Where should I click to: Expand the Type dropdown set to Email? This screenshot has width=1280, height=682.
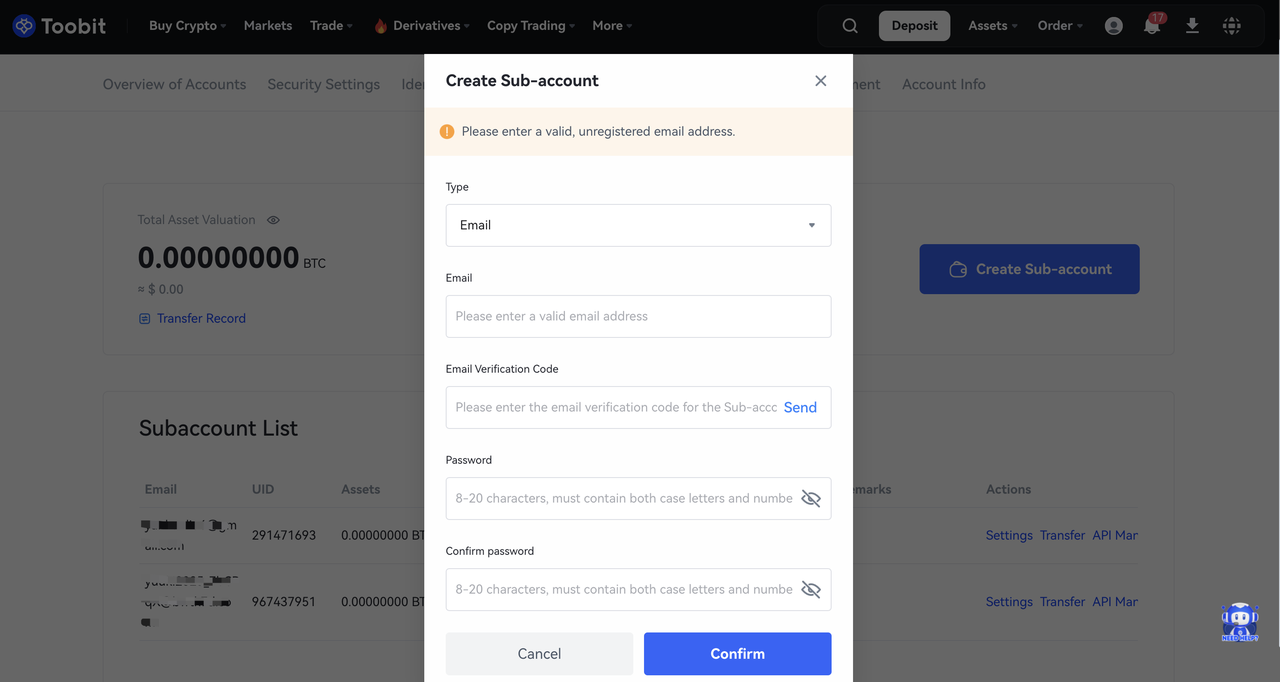pyautogui.click(x=638, y=225)
